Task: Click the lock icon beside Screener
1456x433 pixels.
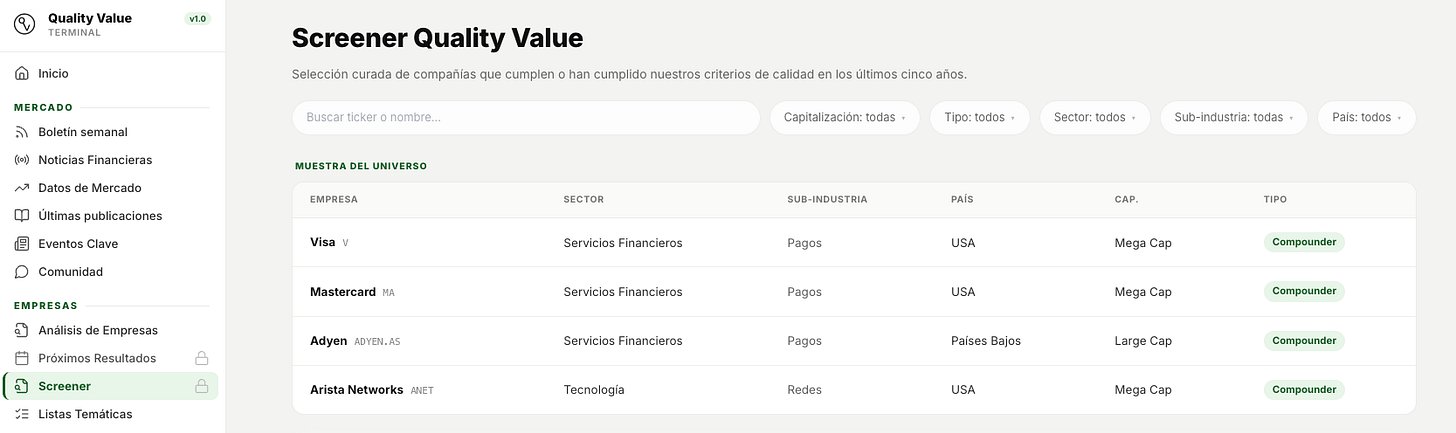Action: click(x=201, y=386)
